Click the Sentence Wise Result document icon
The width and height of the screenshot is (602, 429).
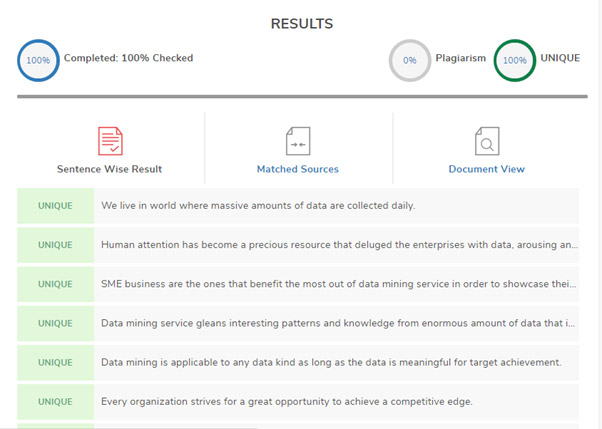[110, 141]
